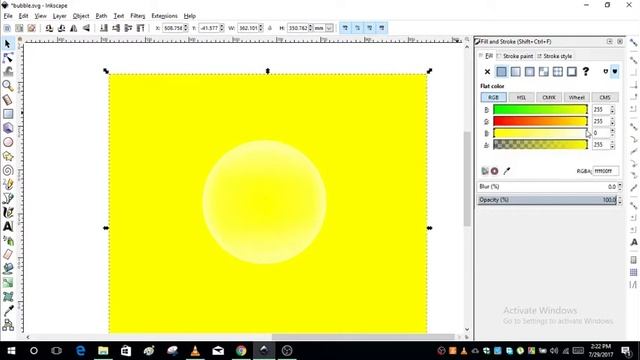The height and width of the screenshot is (360, 640).
Task: Open the Extensions menu
Action: pos(164,16)
